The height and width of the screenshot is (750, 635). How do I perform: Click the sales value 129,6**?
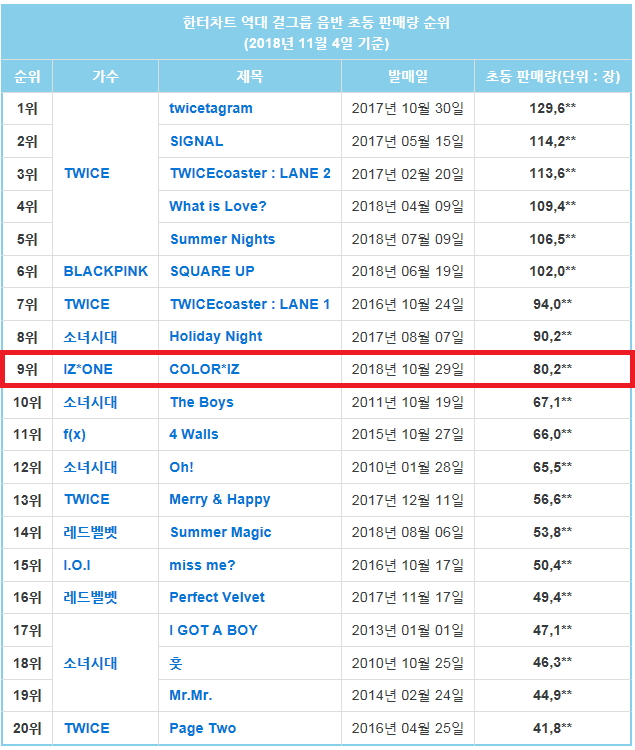pyautogui.click(x=553, y=109)
